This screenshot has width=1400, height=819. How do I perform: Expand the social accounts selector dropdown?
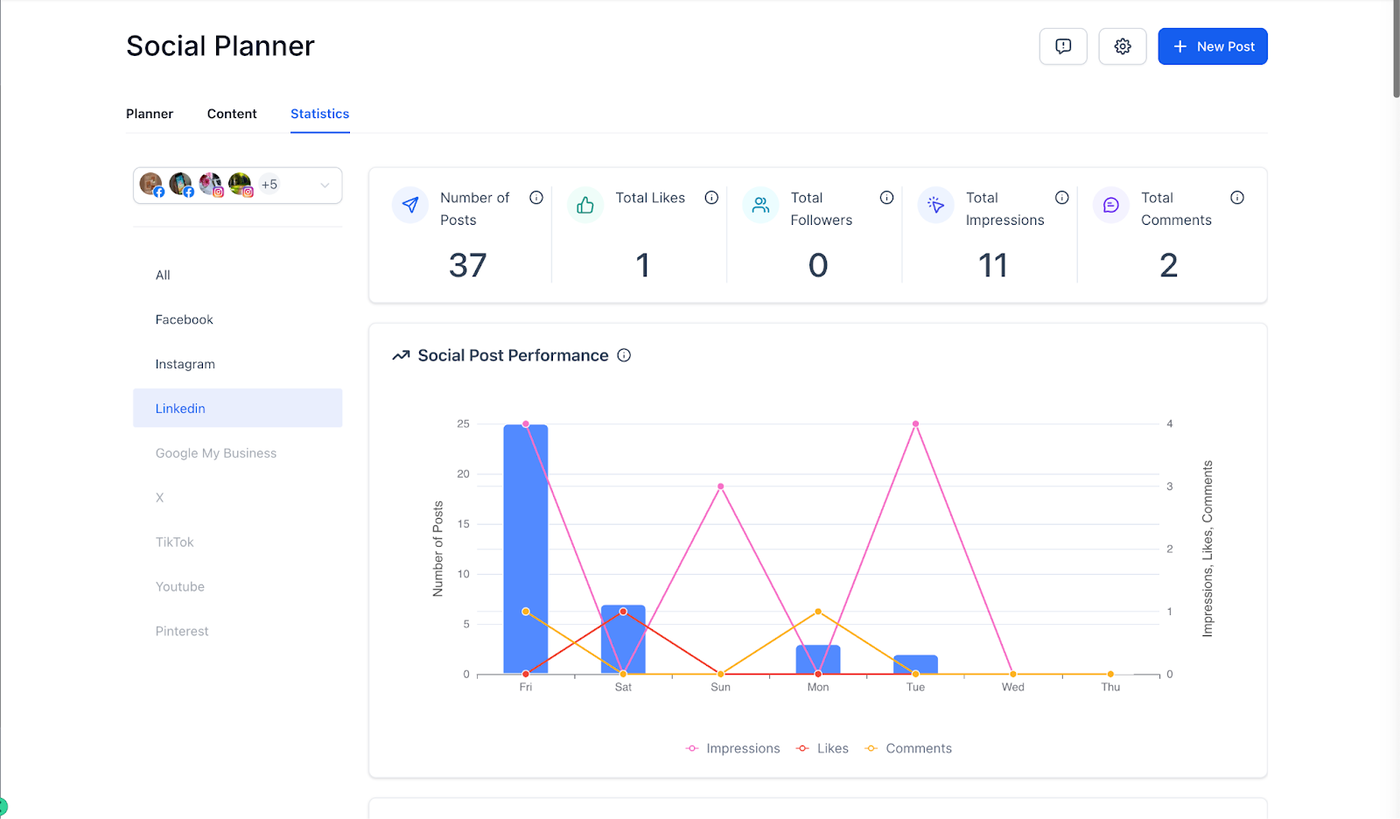(x=324, y=185)
